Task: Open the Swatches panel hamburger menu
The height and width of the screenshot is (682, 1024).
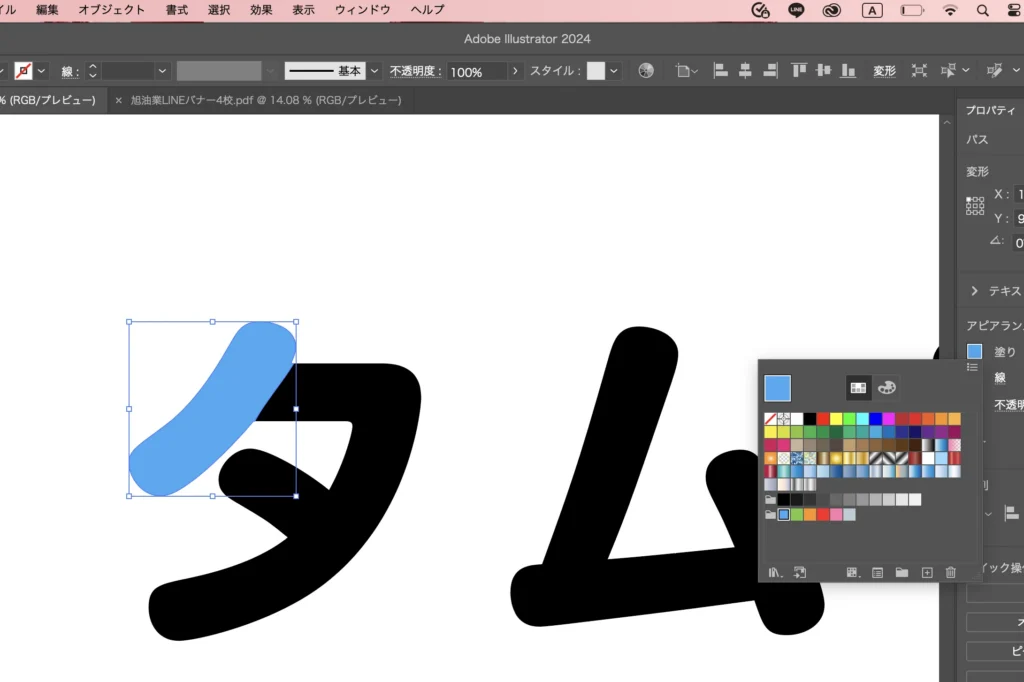Action: pos(972,367)
